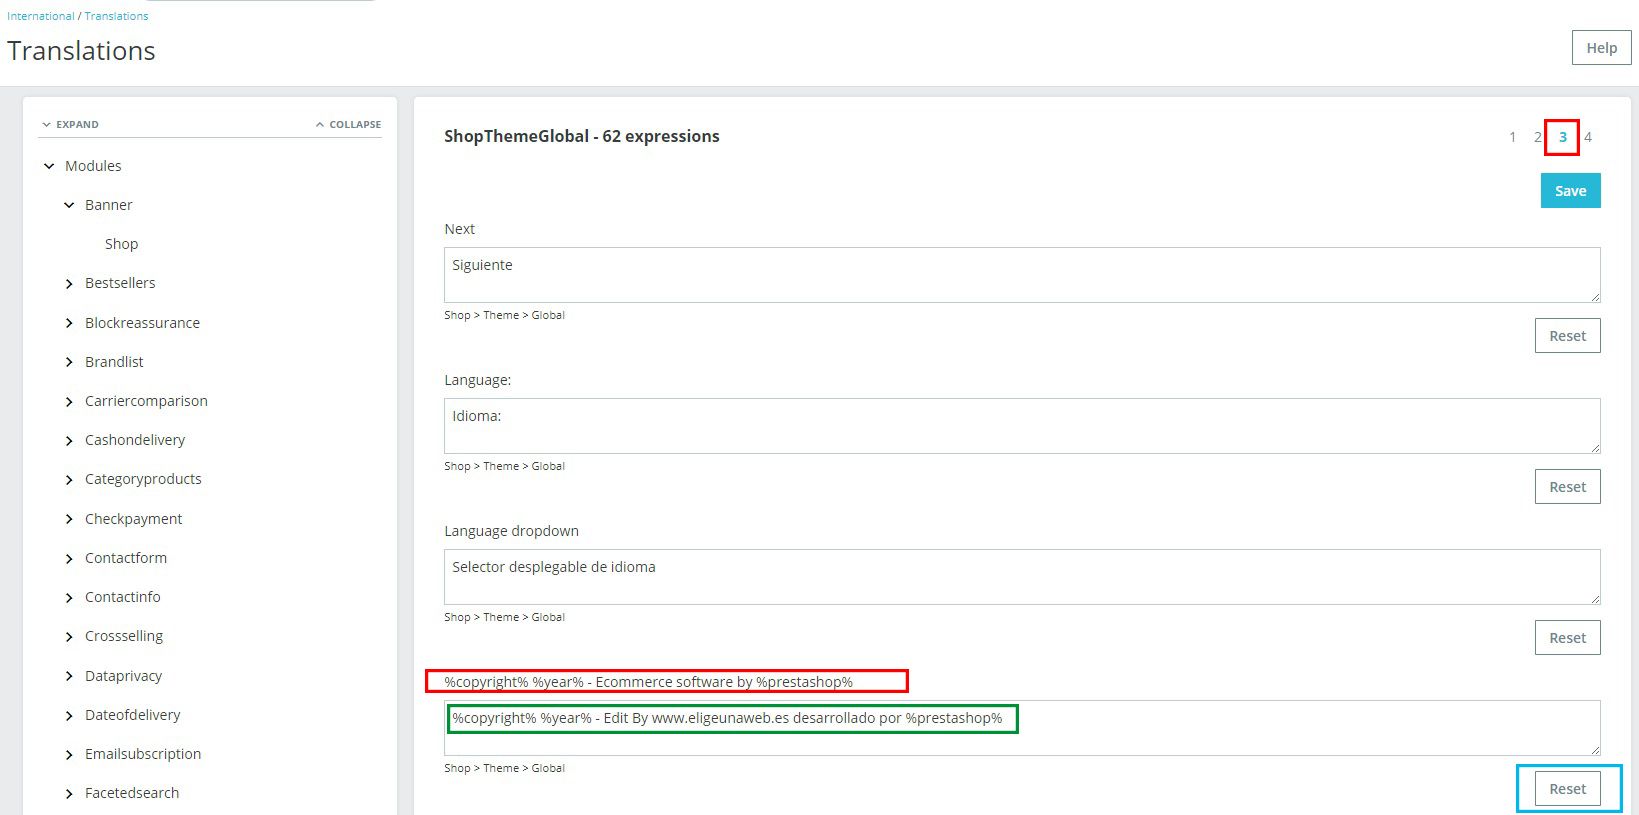Expand the Bestsellers chevron
The height and width of the screenshot is (815, 1639).
pos(69,284)
